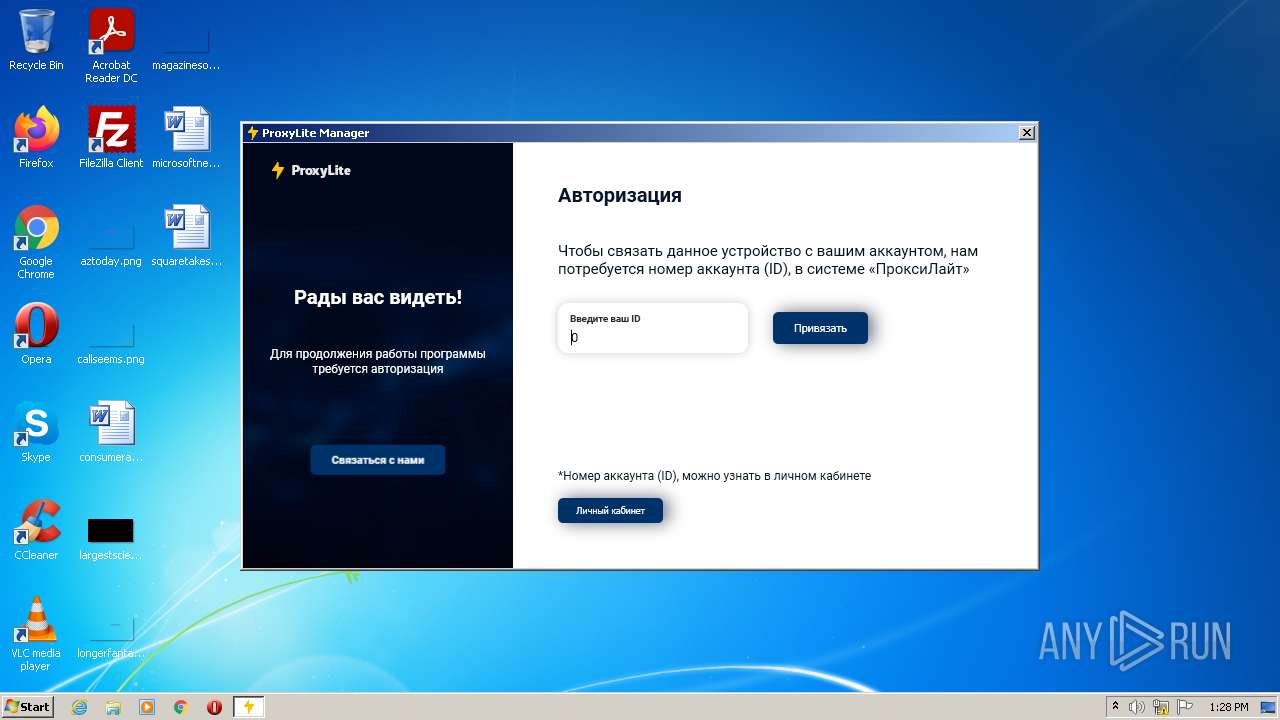Click the Action Center flag icon
The image size is (1280, 720).
(1185, 707)
